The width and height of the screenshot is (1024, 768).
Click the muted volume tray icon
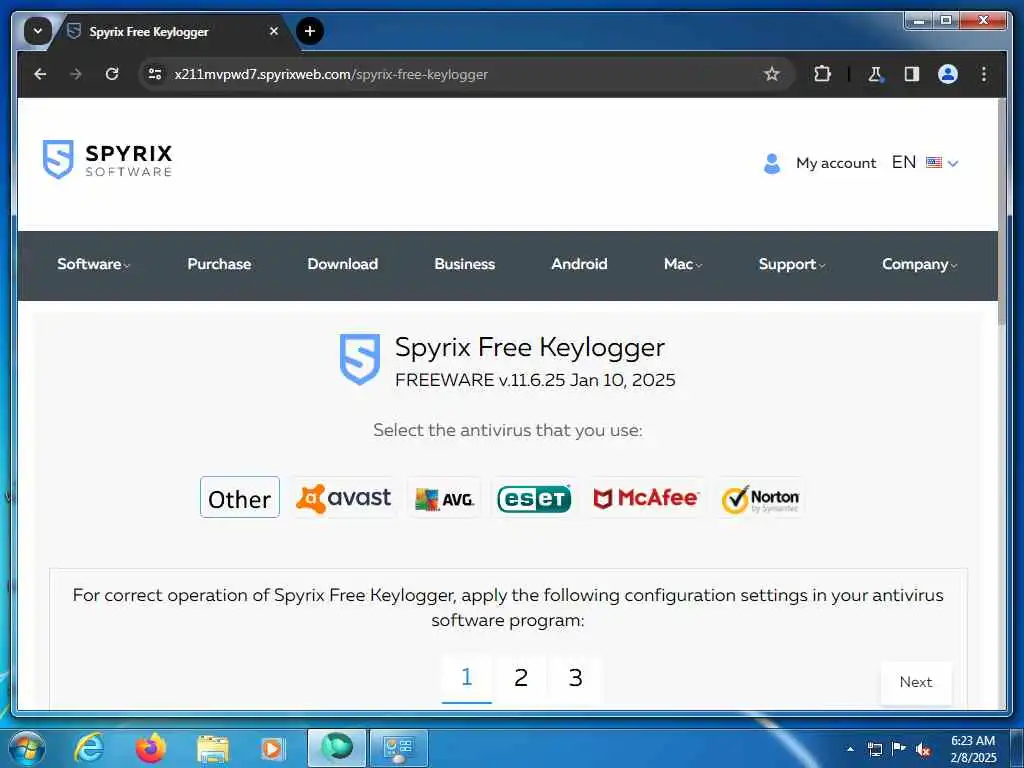coord(923,750)
